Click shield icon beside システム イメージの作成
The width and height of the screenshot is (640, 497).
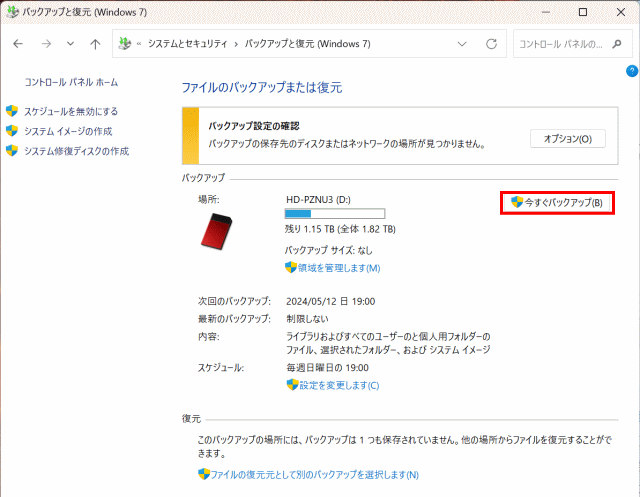click(12, 131)
